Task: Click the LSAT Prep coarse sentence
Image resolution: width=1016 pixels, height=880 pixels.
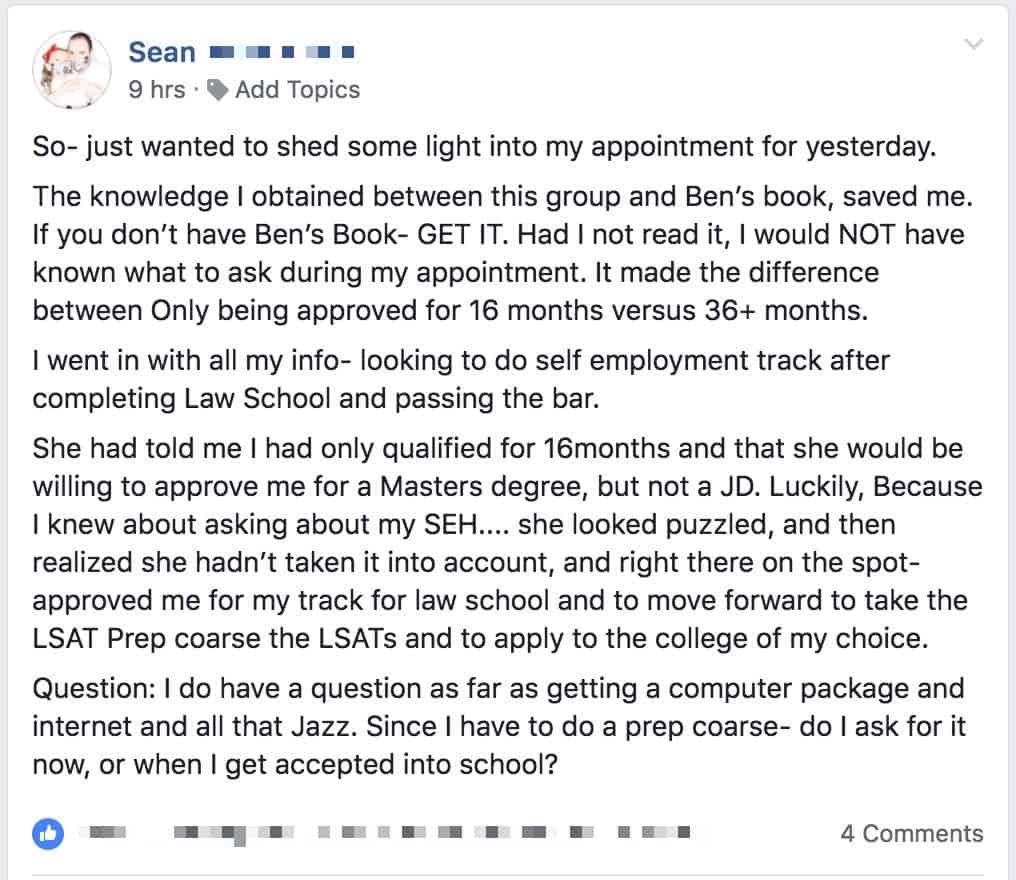Action: [480, 639]
